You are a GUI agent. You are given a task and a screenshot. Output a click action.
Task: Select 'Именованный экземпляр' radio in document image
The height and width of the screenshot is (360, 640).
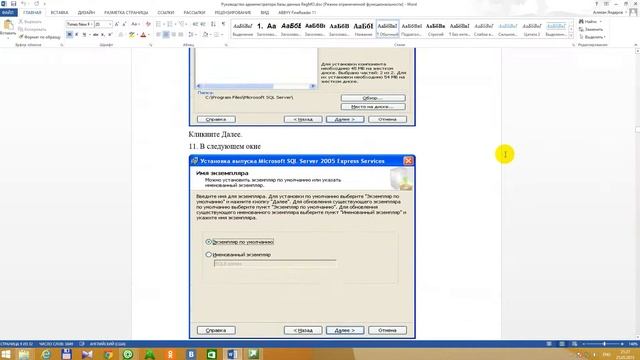(x=209, y=254)
